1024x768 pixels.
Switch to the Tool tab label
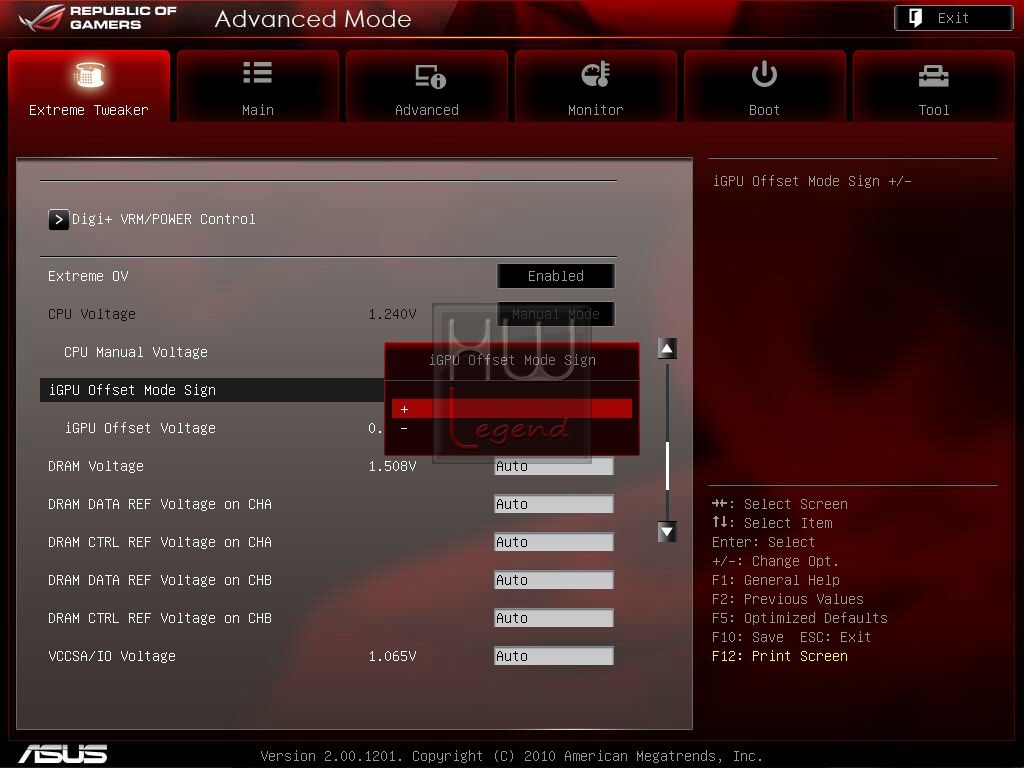(x=933, y=110)
